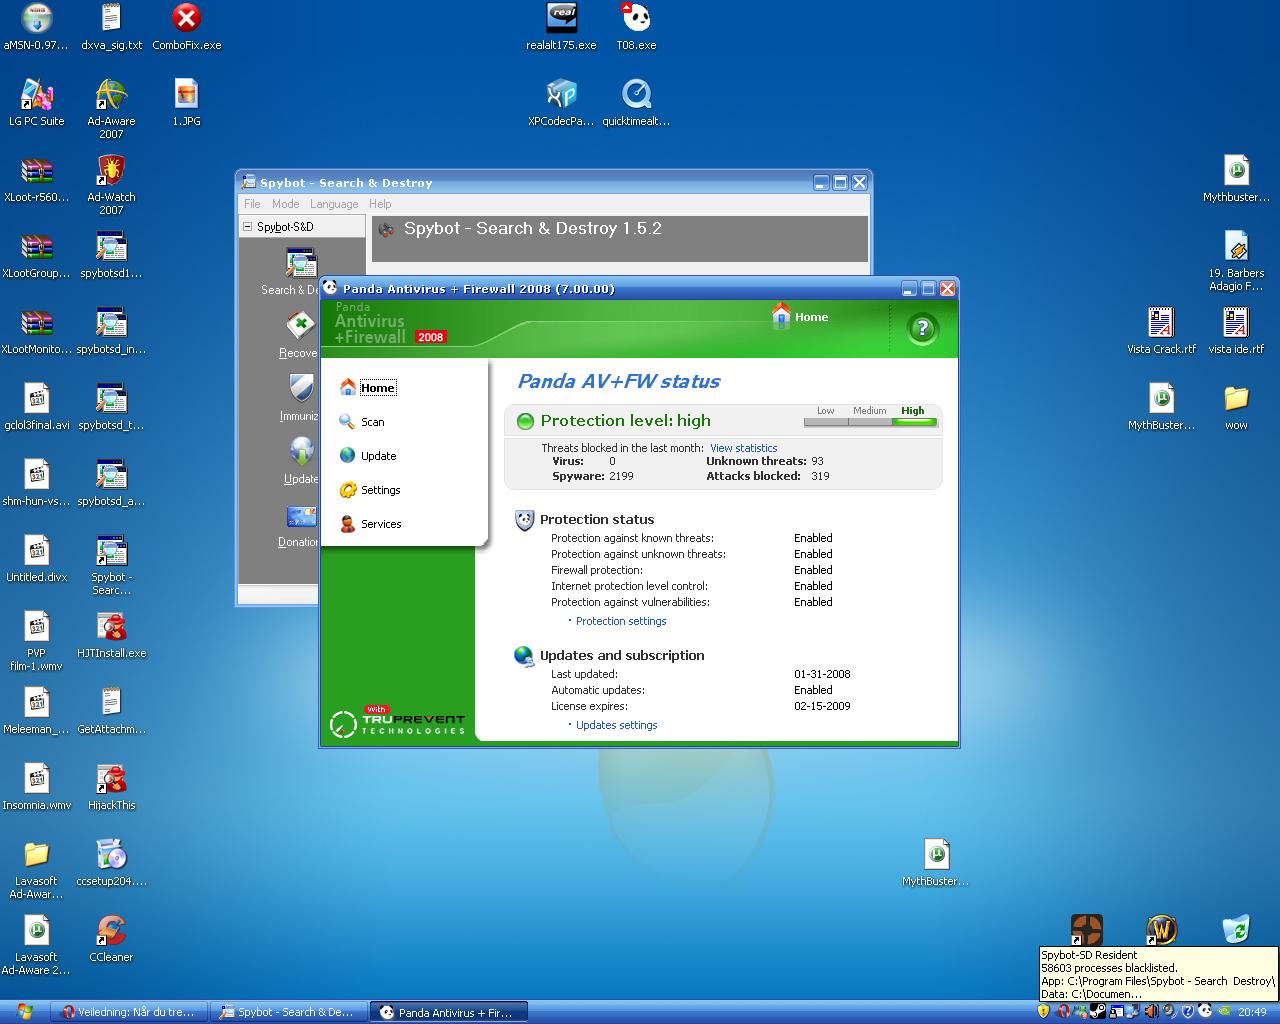Select the Team Fortress 2 desktop shortcut

pos(1086,929)
